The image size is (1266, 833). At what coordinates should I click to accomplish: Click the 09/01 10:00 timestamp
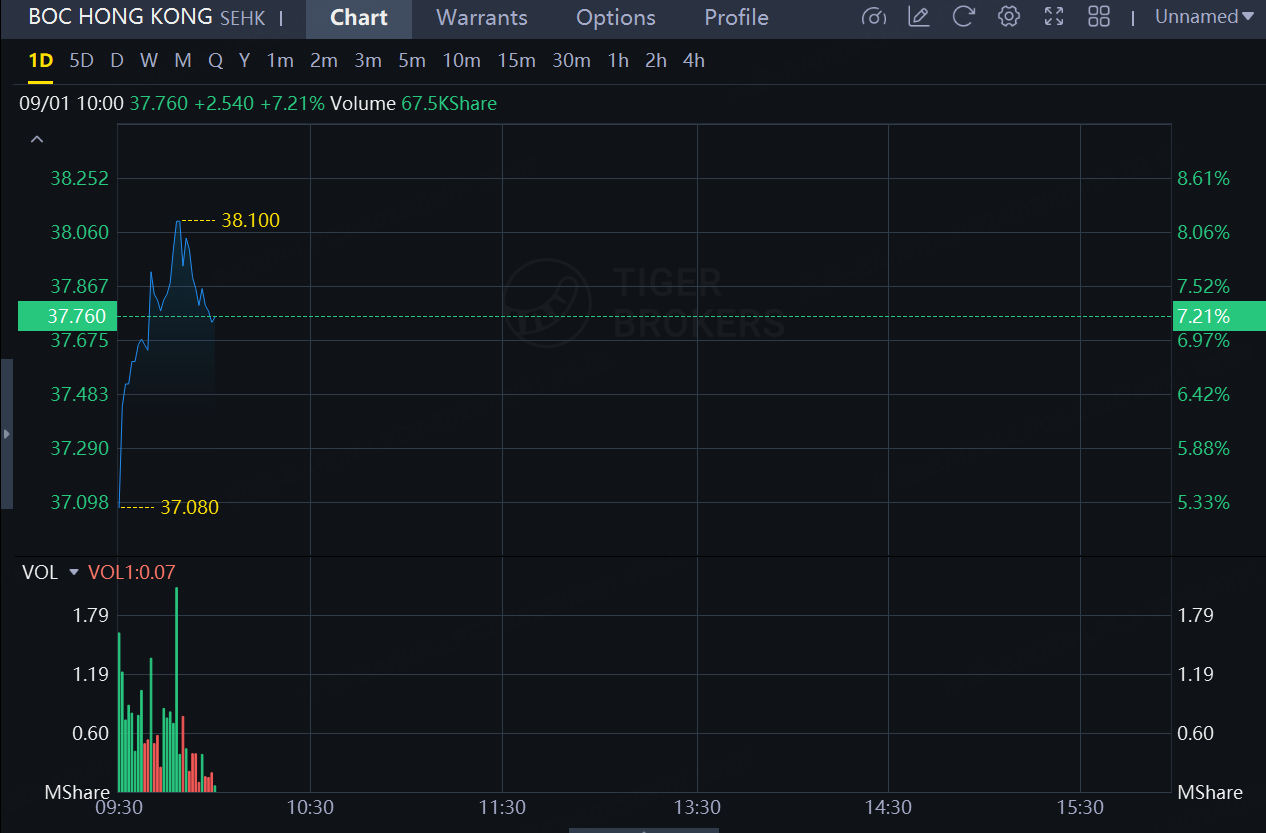click(70, 103)
